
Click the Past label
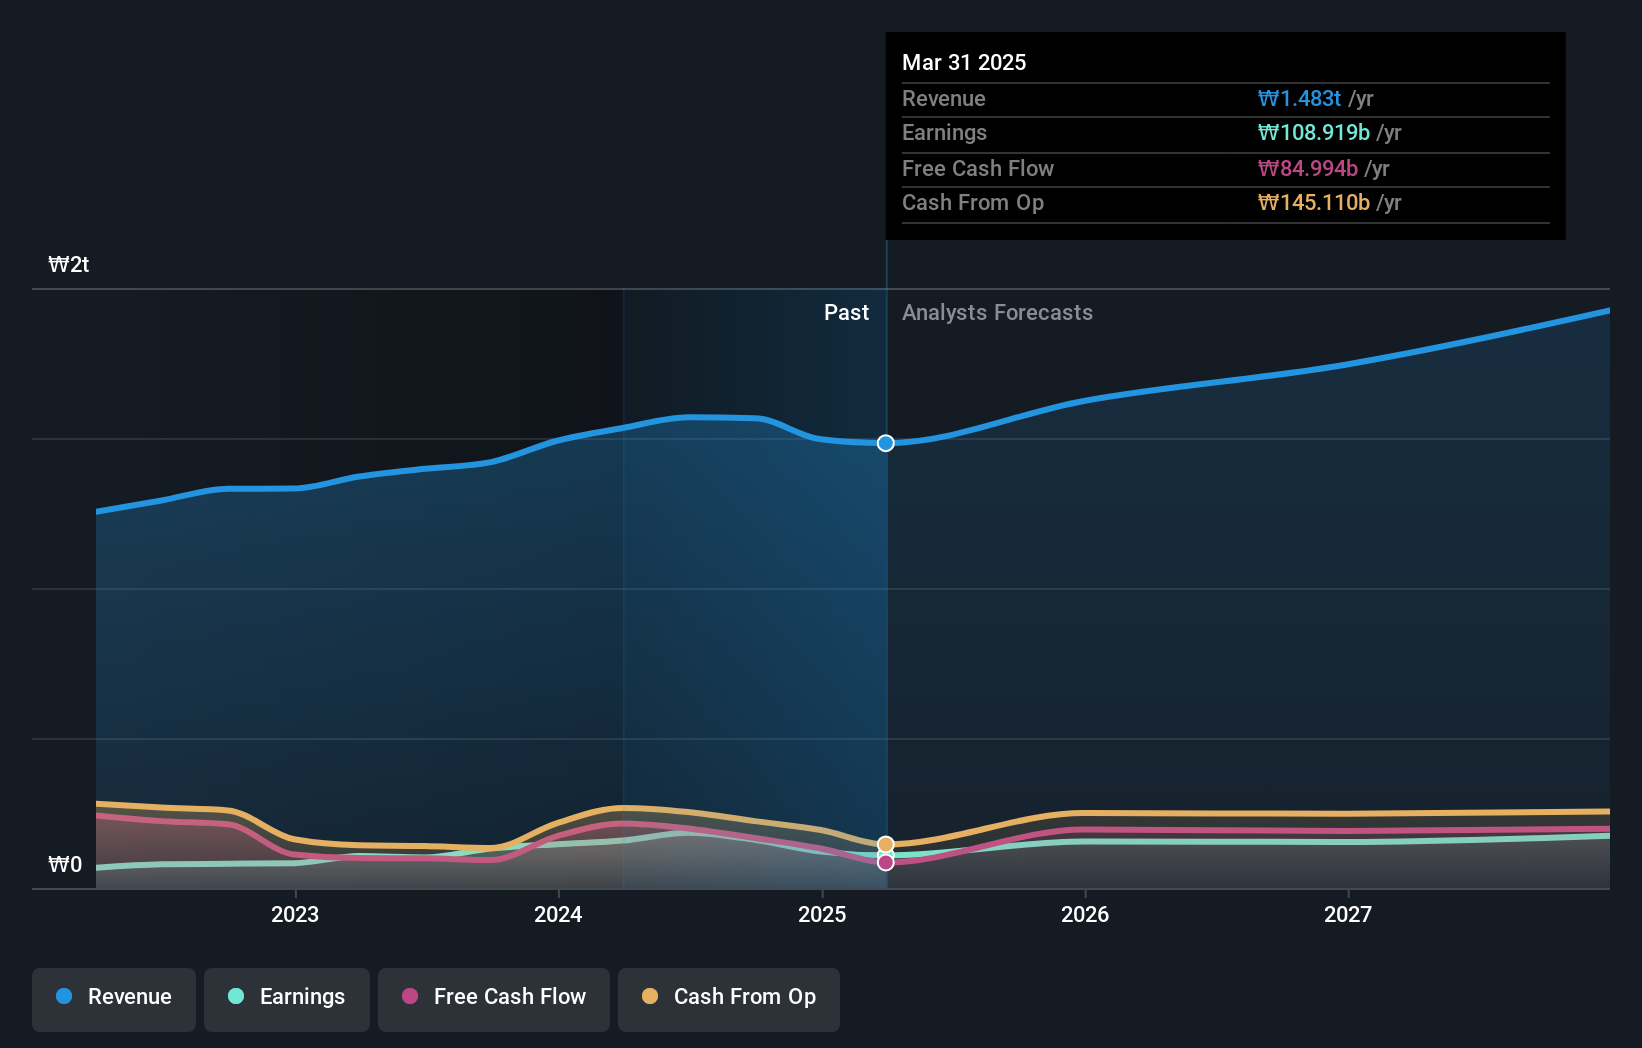[x=846, y=312]
